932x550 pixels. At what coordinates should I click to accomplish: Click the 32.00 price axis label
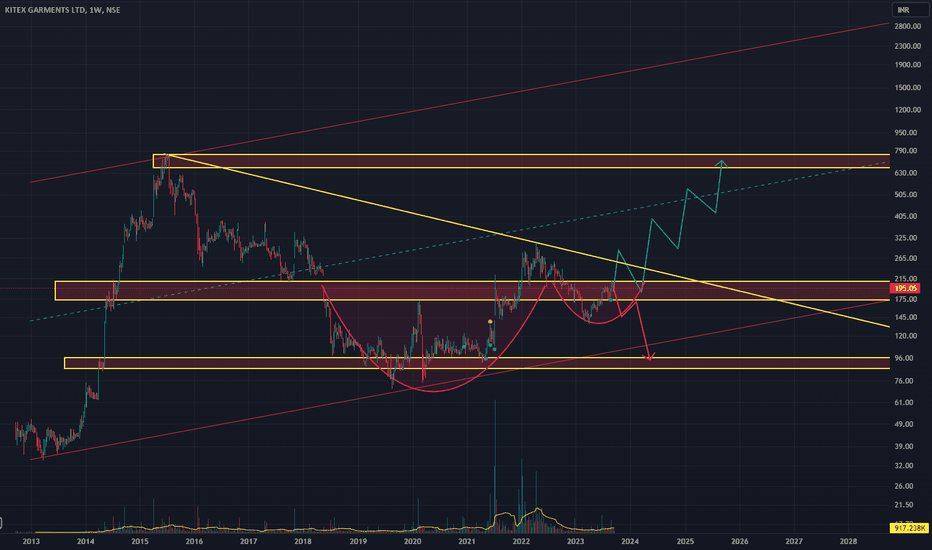pos(904,466)
